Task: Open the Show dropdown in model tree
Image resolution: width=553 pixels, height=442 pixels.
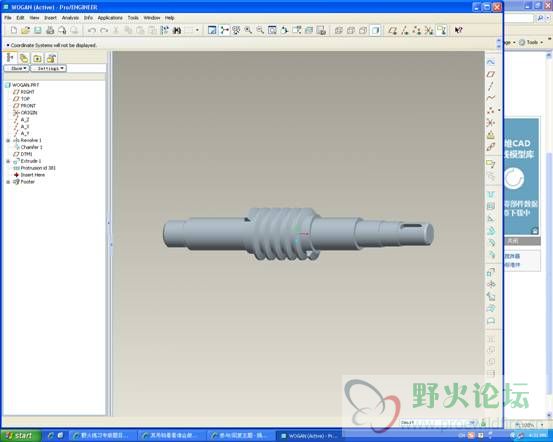Action: pyautogui.click(x=17, y=68)
